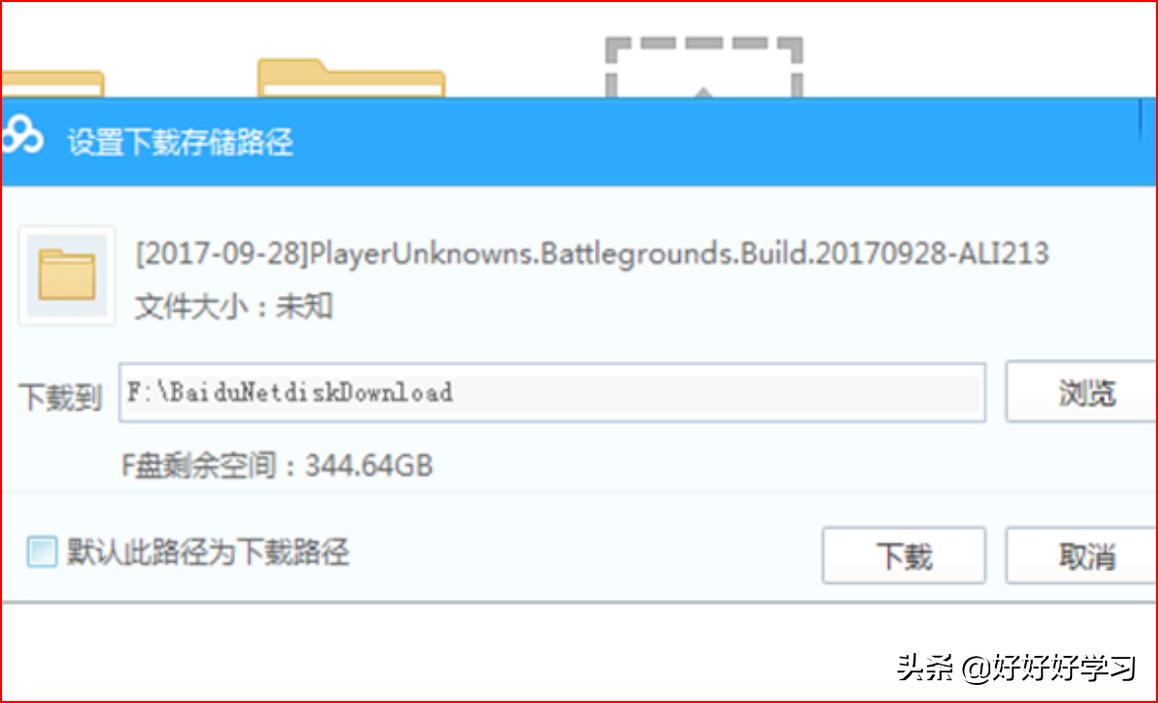Cancel the dialog with 取消
The height and width of the screenshot is (703, 1158).
tap(1081, 555)
